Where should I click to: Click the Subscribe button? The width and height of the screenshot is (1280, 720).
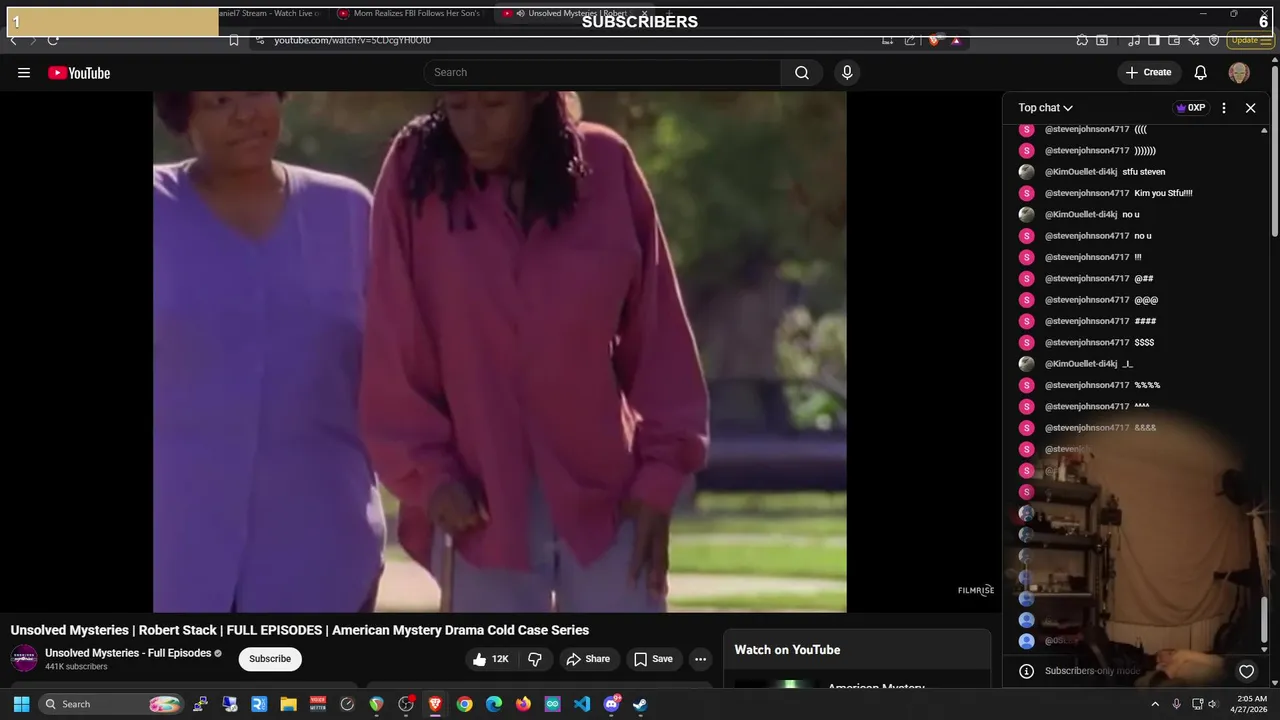270,659
